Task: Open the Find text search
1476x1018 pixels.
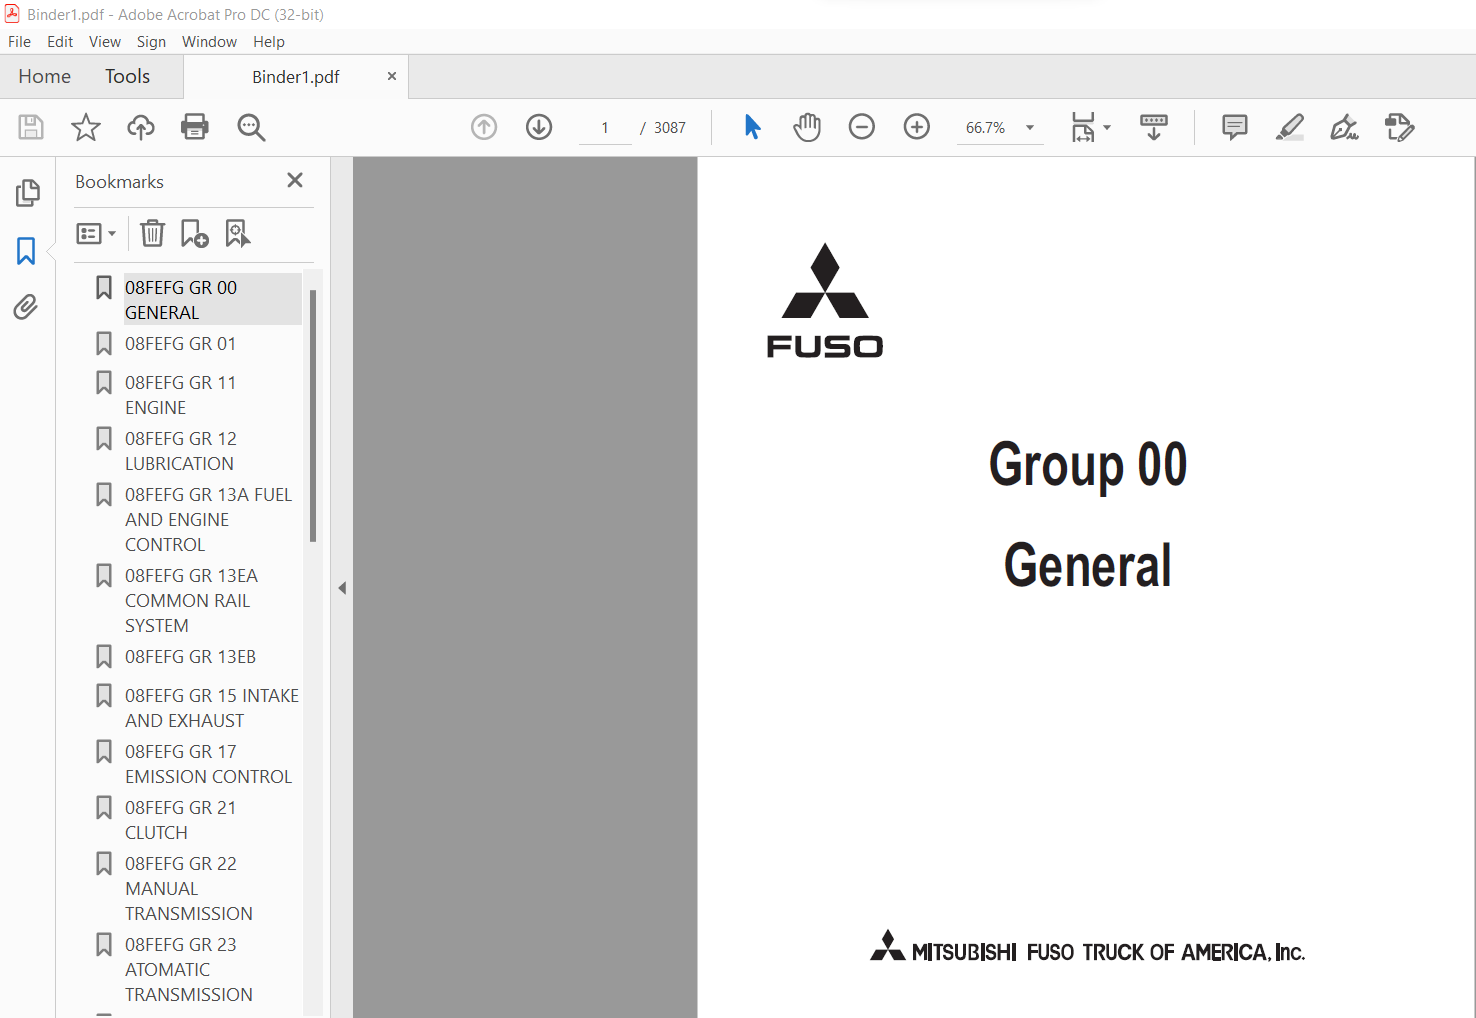Action: (251, 127)
